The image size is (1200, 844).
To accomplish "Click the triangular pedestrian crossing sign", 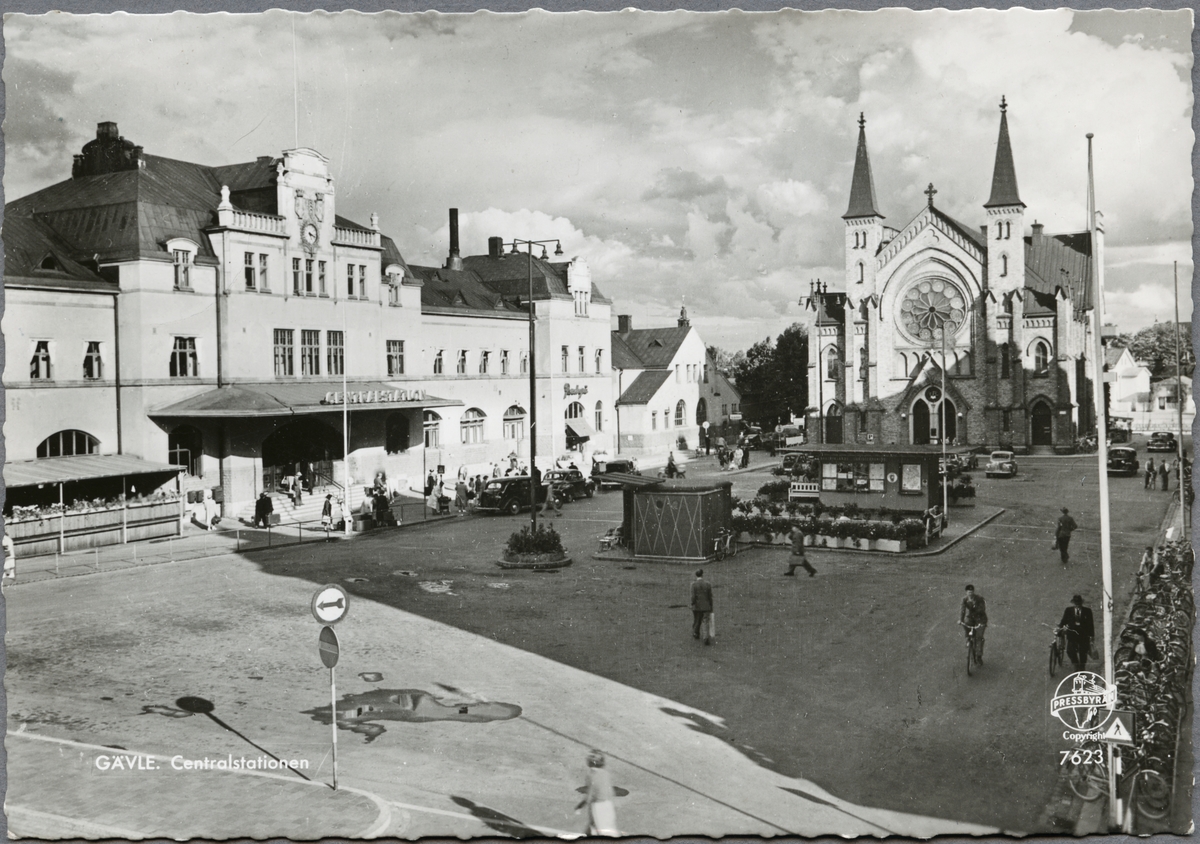I will pos(1117,729).
